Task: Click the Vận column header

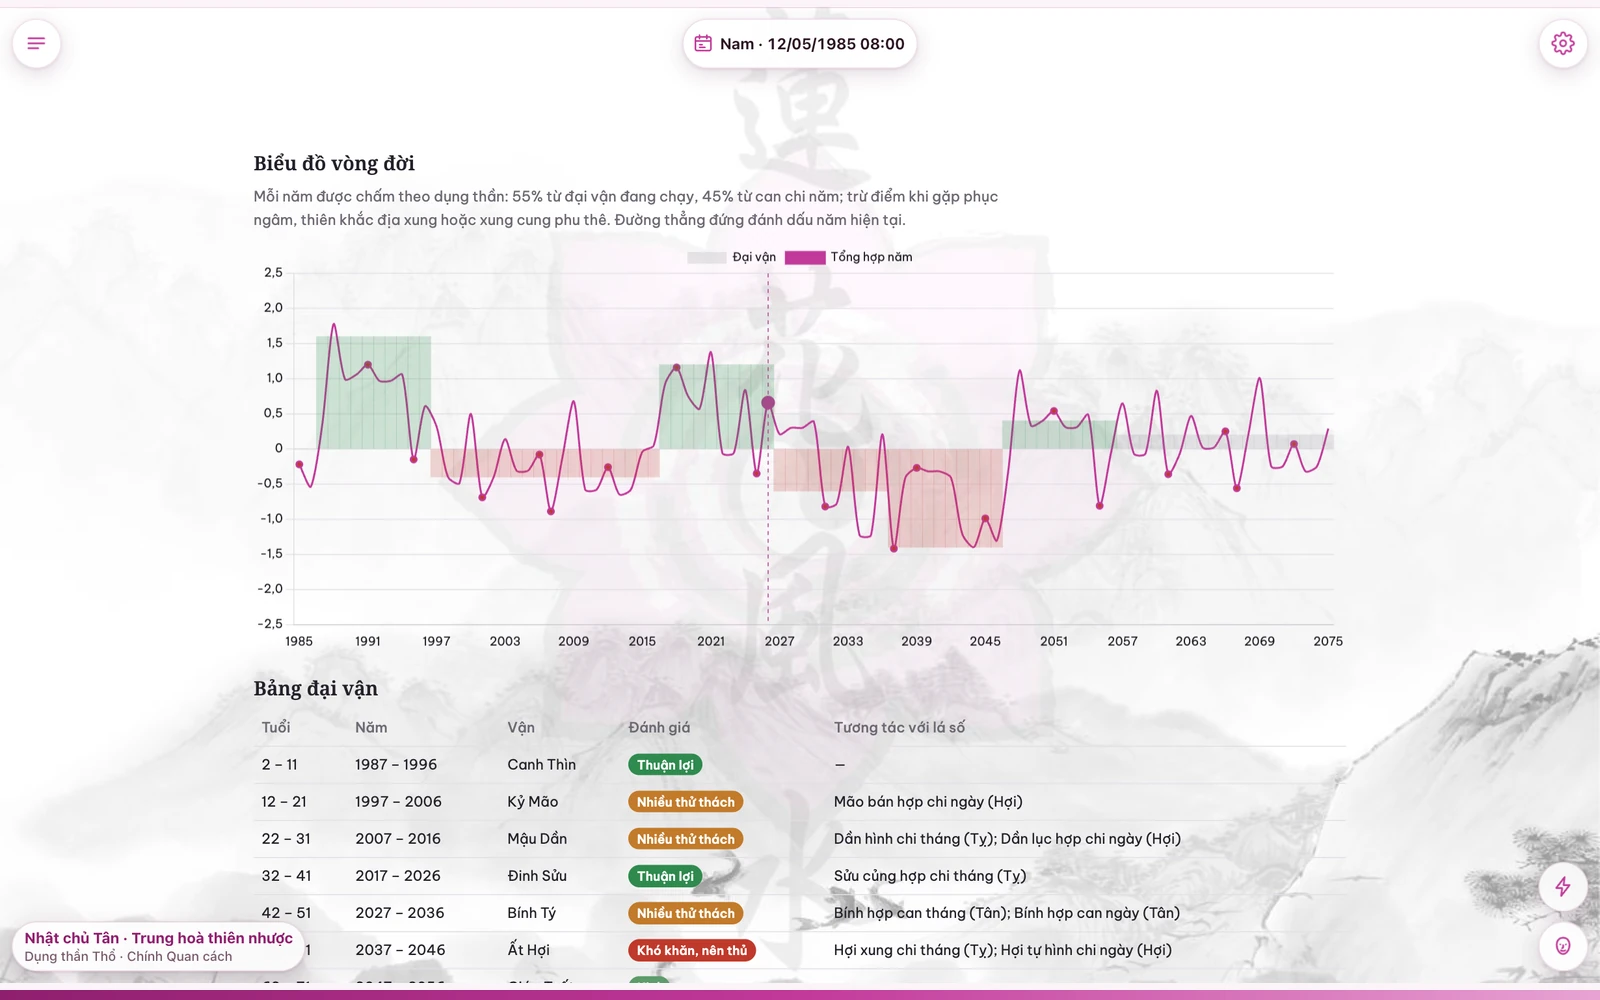Action: click(x=521, y=727)
